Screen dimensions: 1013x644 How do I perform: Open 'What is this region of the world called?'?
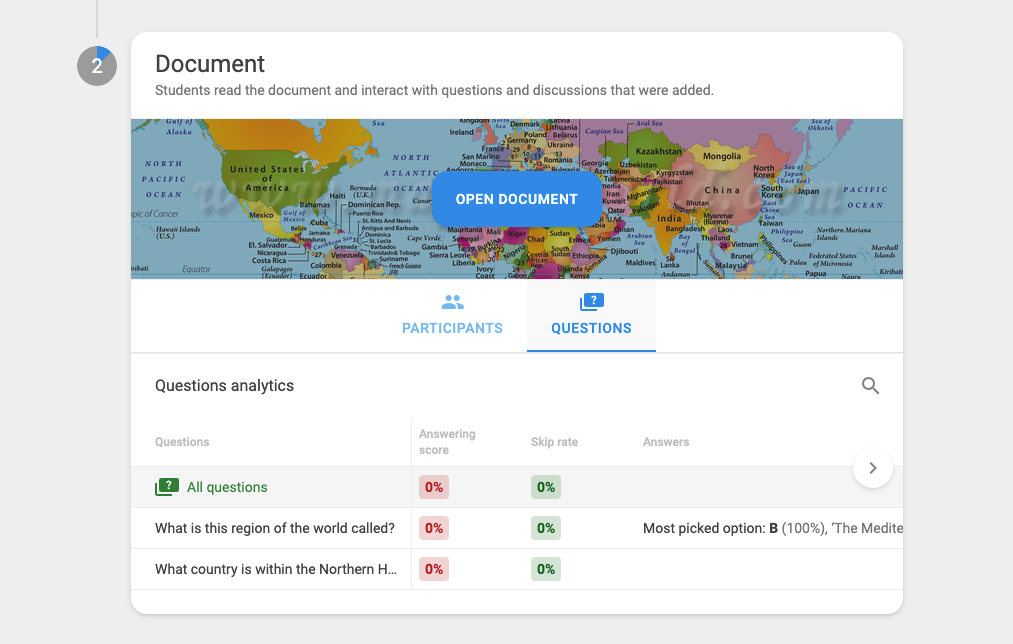click(x=275, y=528)
